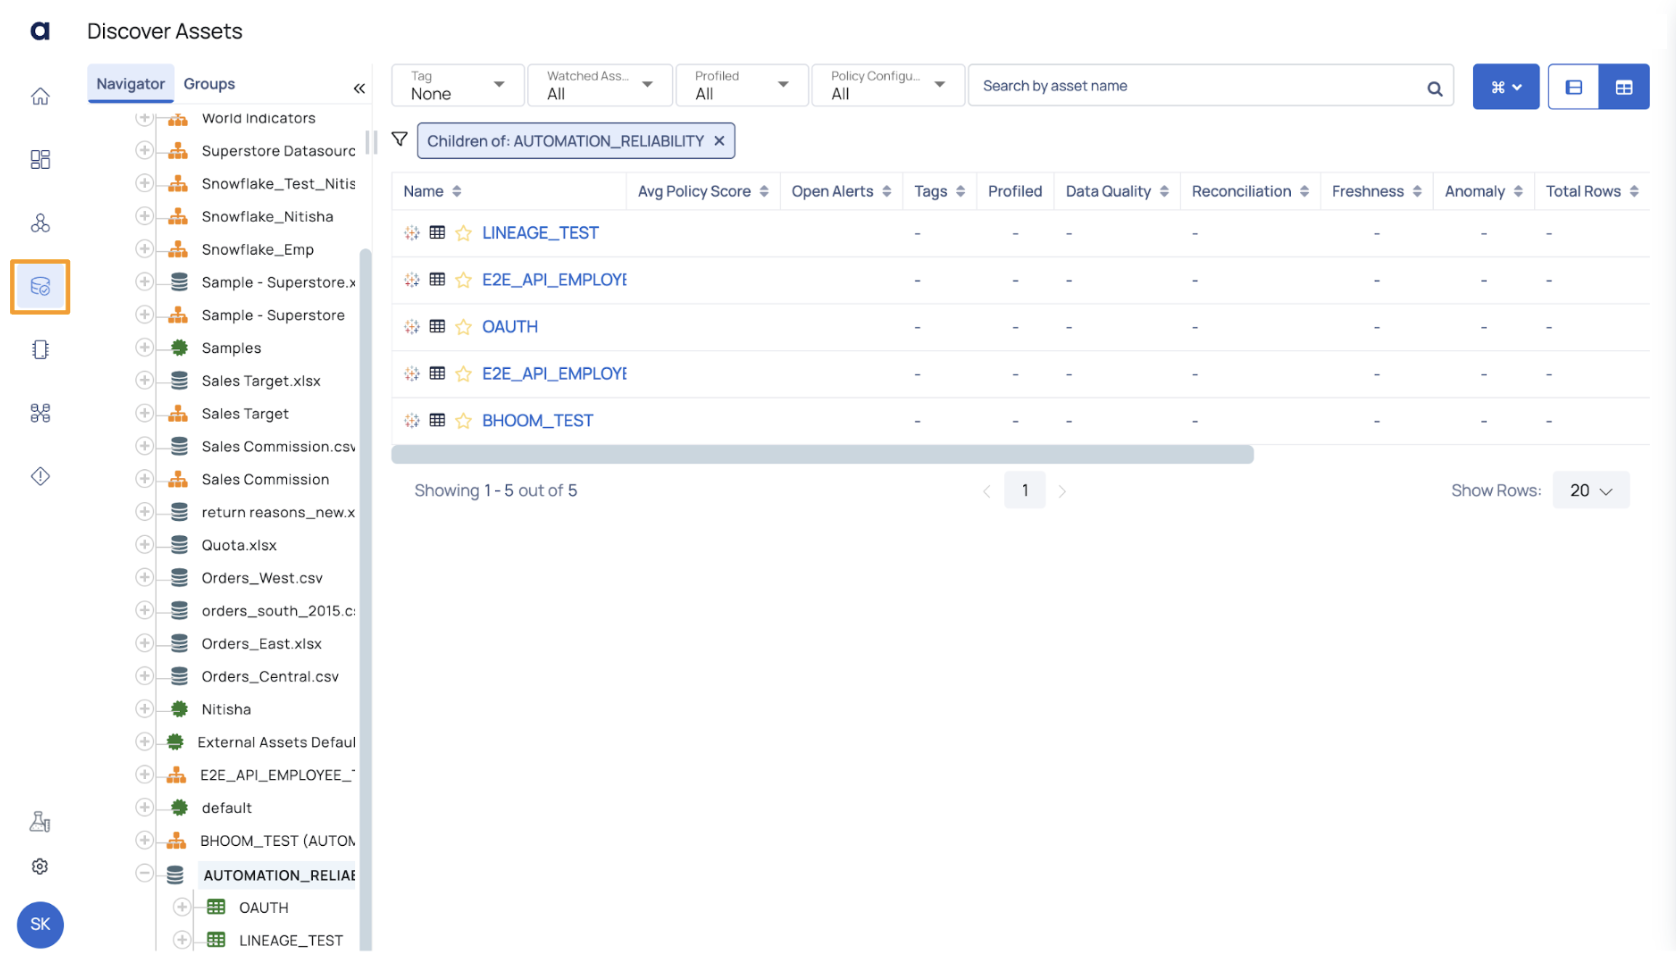Viewport: 1676px width, 974px height.
Task: Collapse the navigator panel with double chevron
Action: (359, 88)
